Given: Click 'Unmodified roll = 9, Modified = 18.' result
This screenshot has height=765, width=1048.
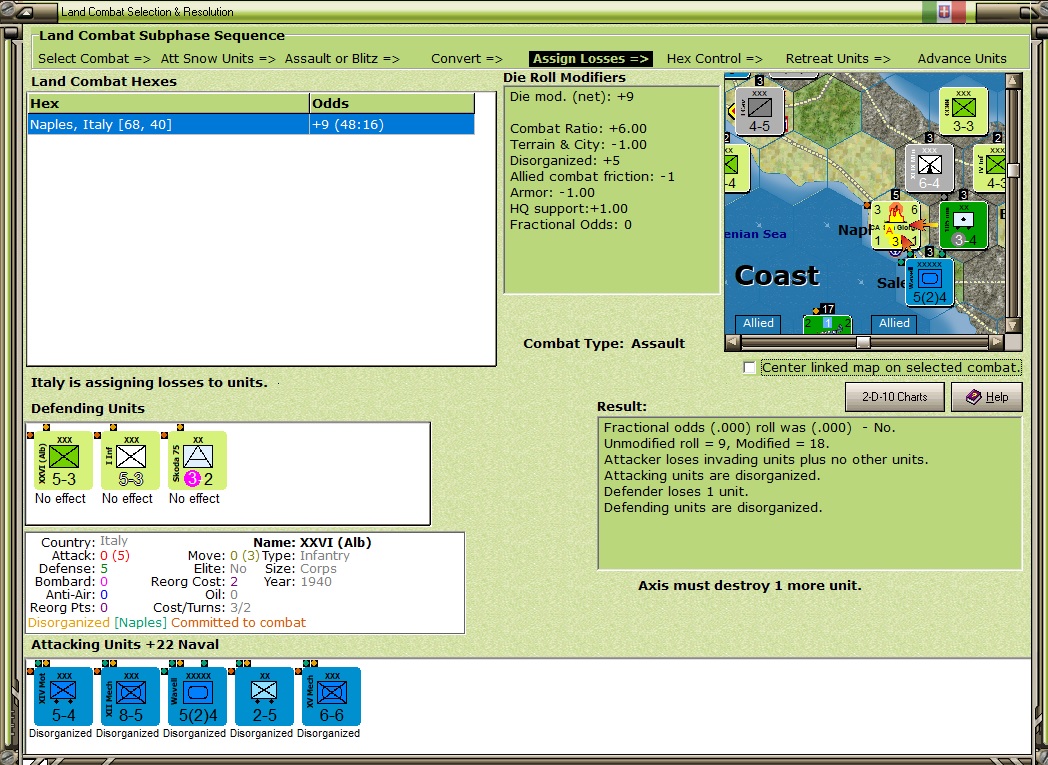Looking at the screenshot, I should coord(716,444).
